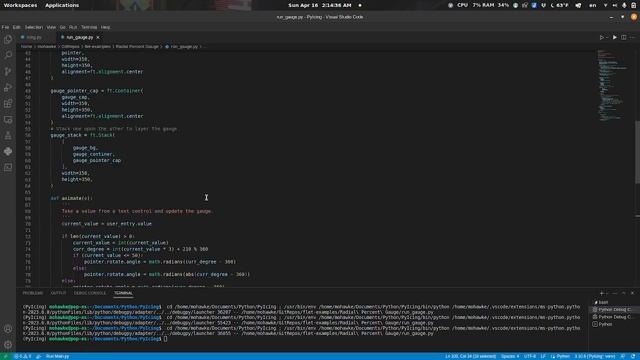Close the run_gauge.py tab
The width and height of the screenshot is (640, 360).
pos(98,37)
